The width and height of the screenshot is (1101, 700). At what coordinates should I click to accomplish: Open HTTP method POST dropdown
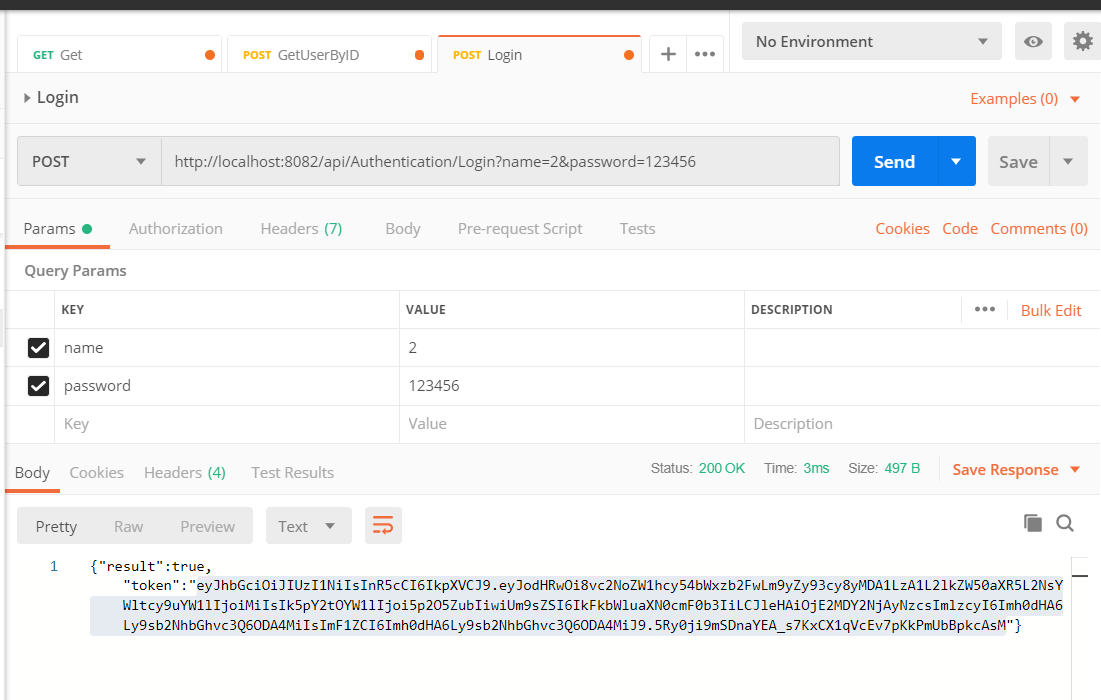(x=89, y=161)
